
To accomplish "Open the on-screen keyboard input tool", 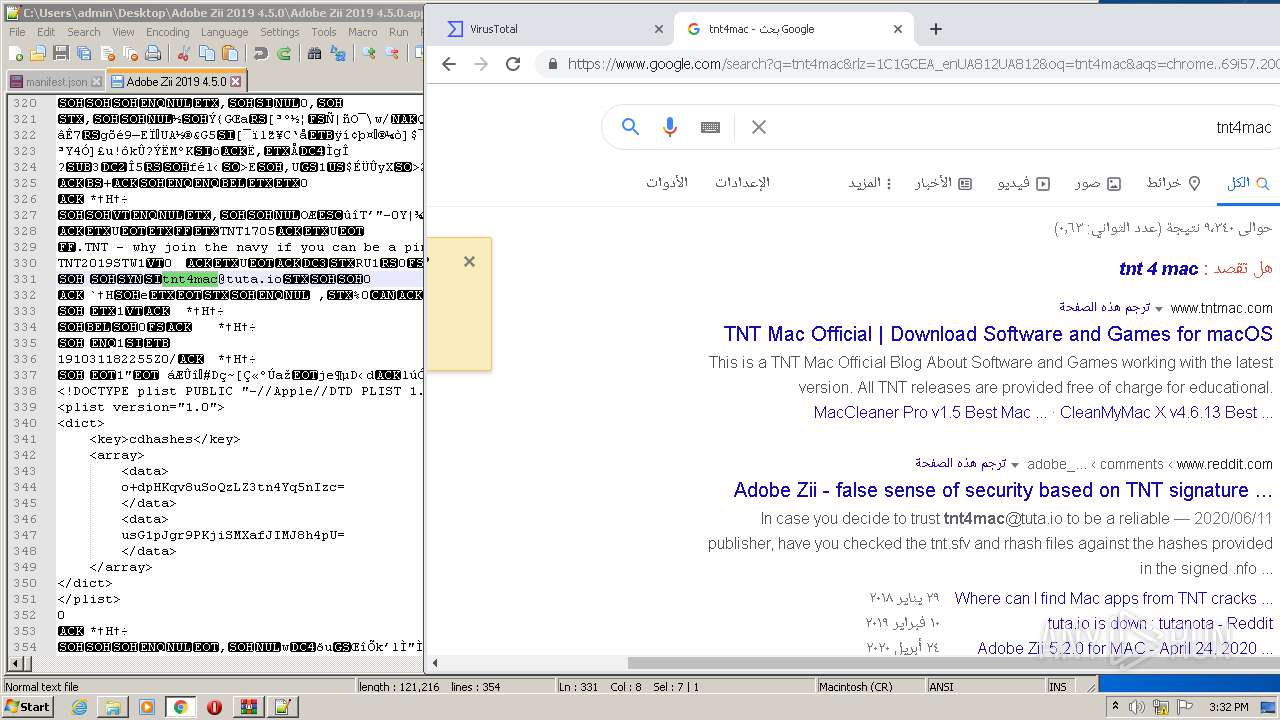I will 710,127.
